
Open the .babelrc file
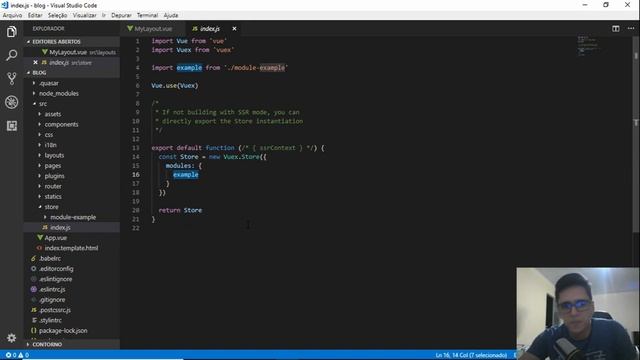point(72,258)
